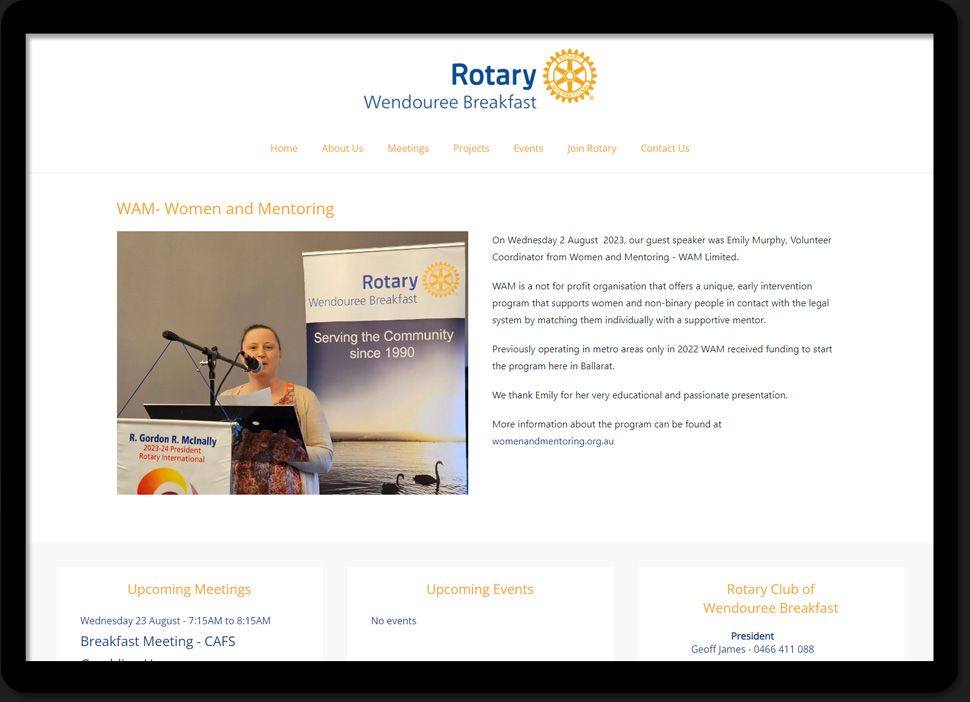Select the Wednesday 23 August meeting time
Screen dimensions: 970x702
175,621
